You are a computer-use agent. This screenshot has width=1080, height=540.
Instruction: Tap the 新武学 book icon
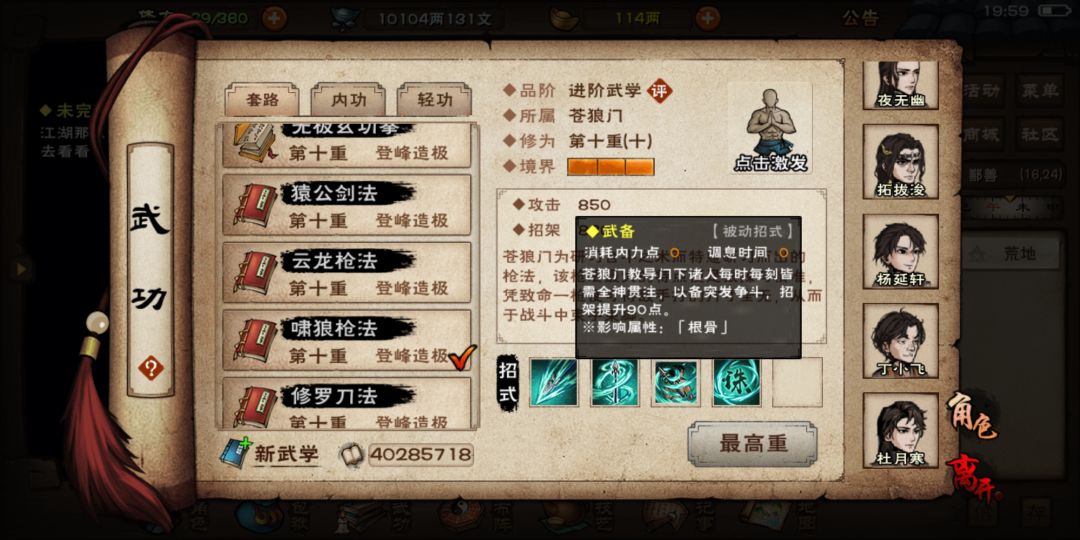[x=236, y=452]
